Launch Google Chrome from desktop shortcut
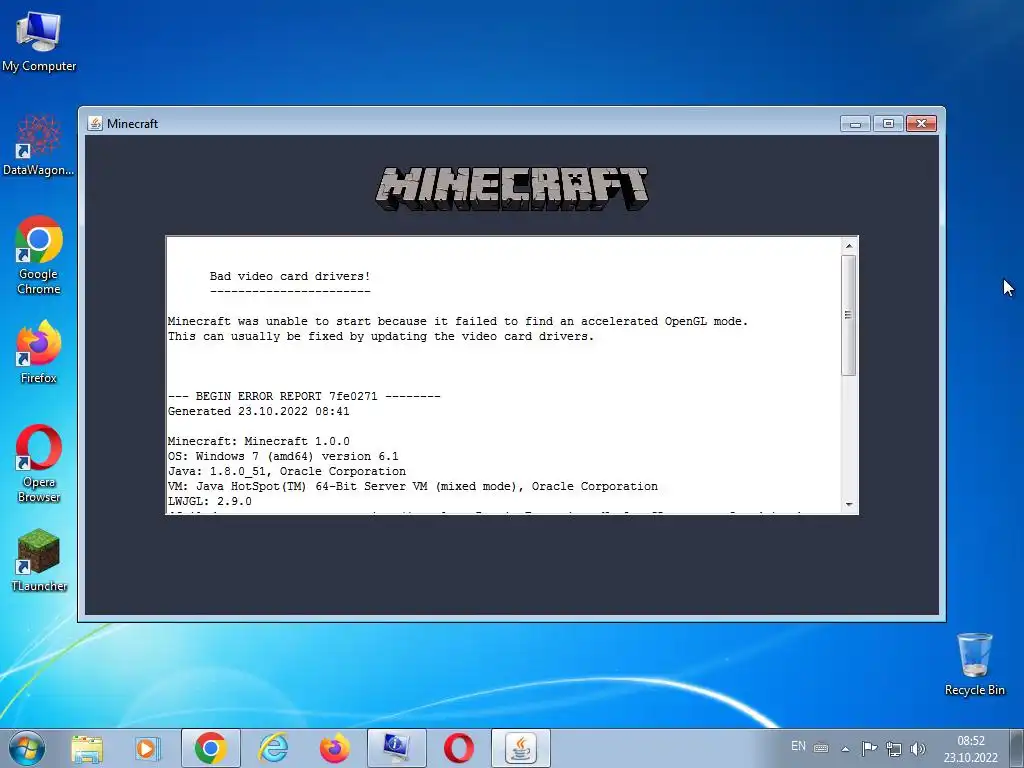This screenshot has height=768, width=1024. 39,255
